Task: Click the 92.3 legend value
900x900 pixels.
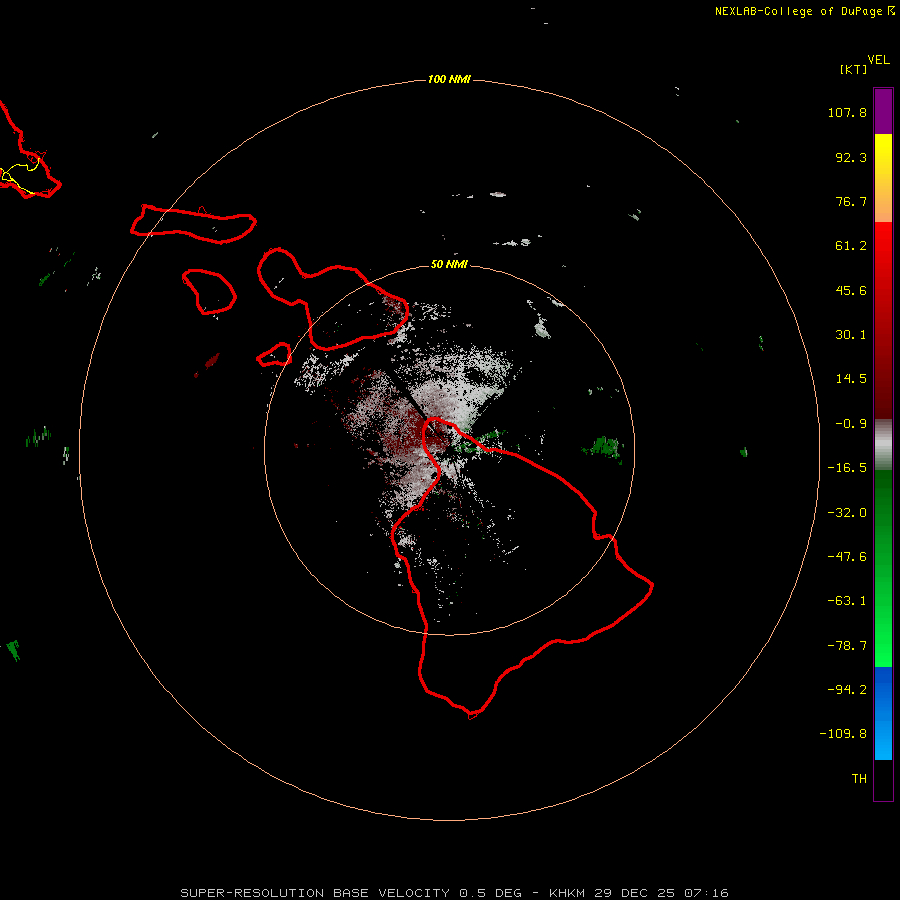Action: [x=851, y=157]
